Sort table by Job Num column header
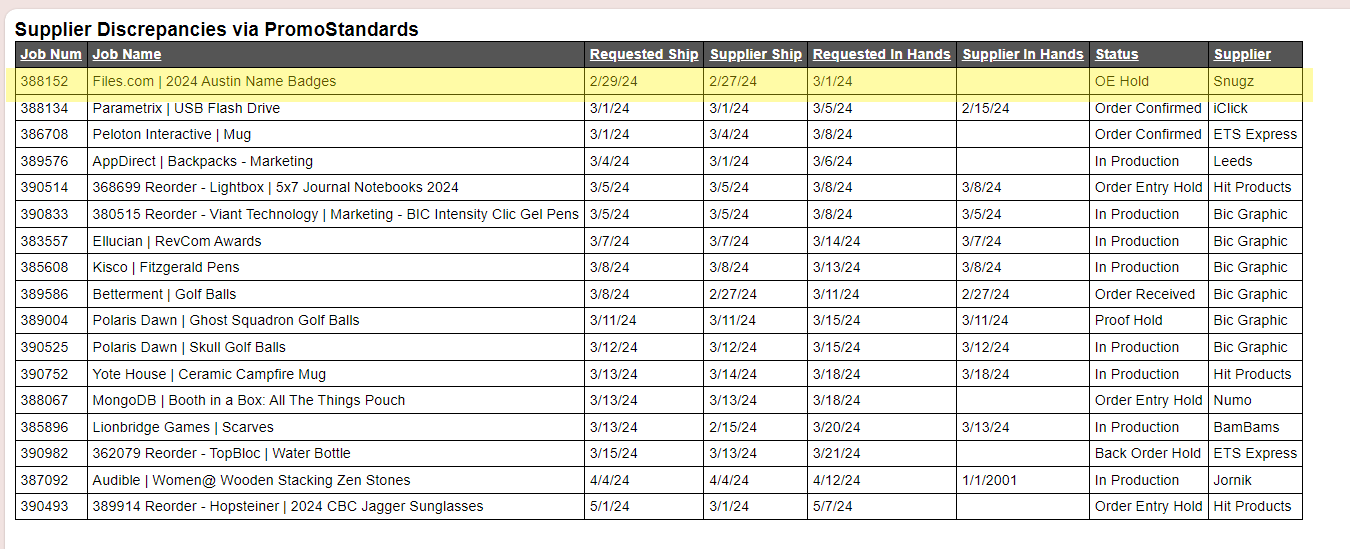Screen dimensions: 1350x549 pyautogui.click(x=51, y=55)
